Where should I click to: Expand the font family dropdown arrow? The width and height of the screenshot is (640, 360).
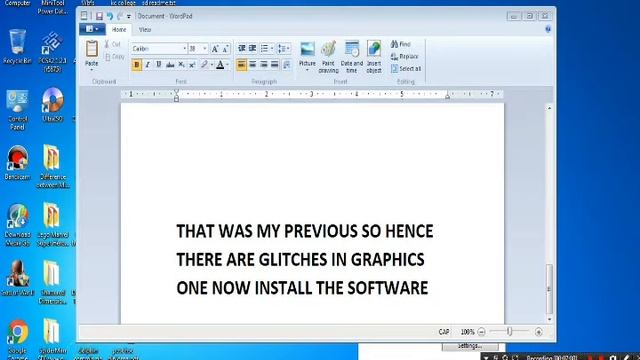184,49
